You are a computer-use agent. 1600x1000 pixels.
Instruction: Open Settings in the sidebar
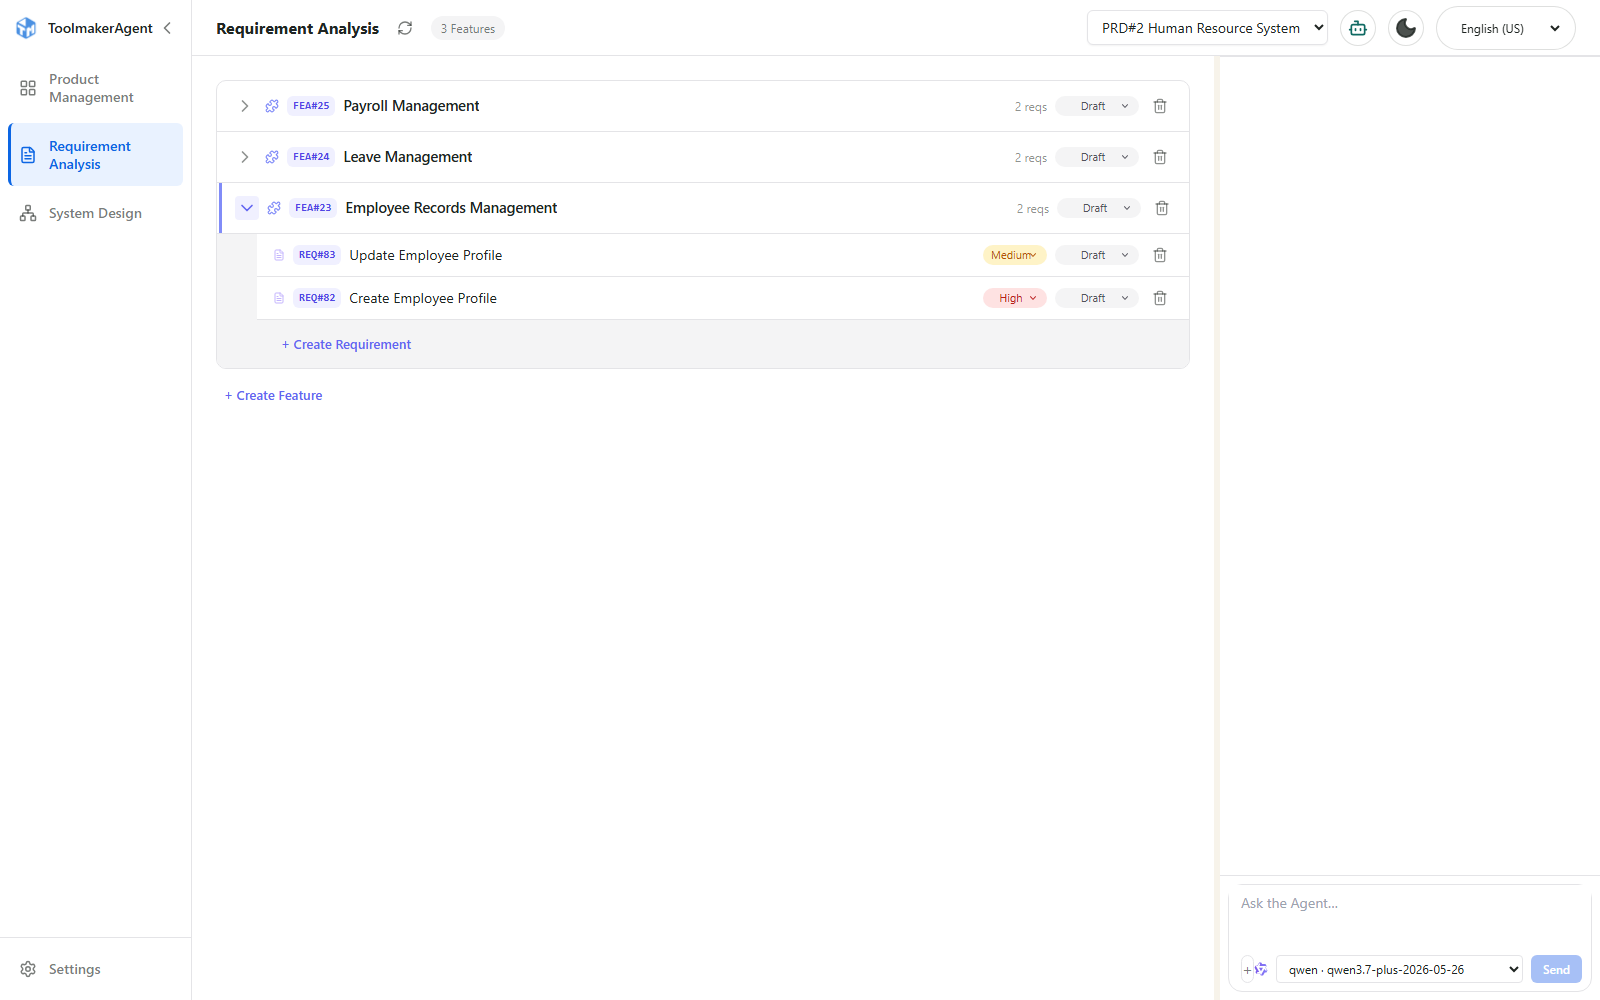click(x=95, y=969)
